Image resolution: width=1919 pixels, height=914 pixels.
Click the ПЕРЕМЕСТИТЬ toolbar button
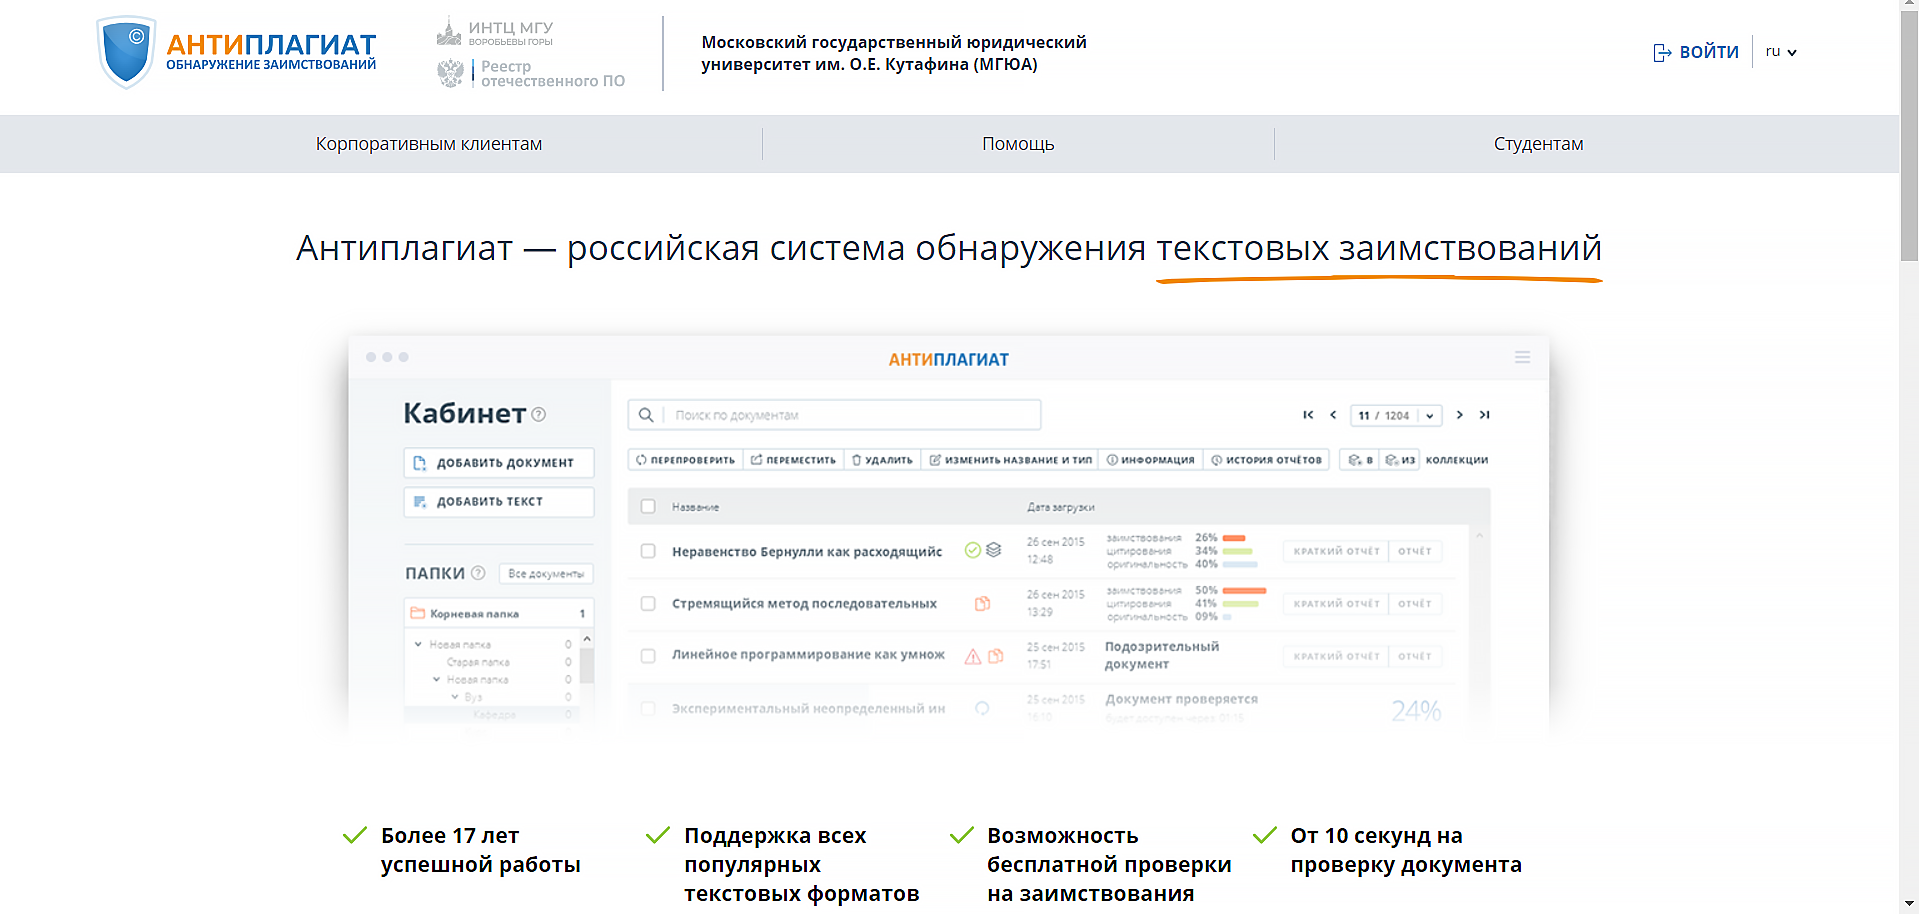pos(793,460)
